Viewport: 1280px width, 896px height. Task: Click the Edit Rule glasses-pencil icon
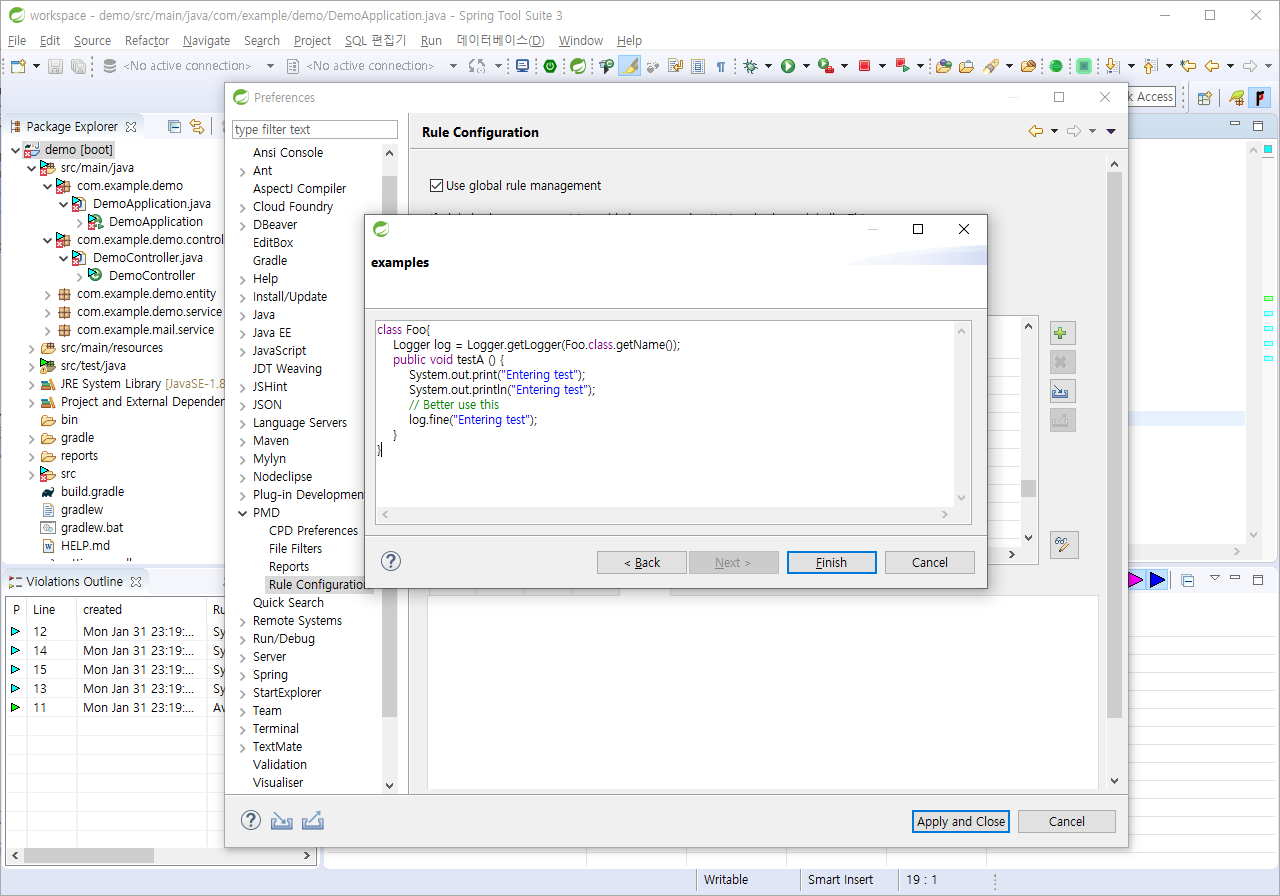pos(1064,545)
